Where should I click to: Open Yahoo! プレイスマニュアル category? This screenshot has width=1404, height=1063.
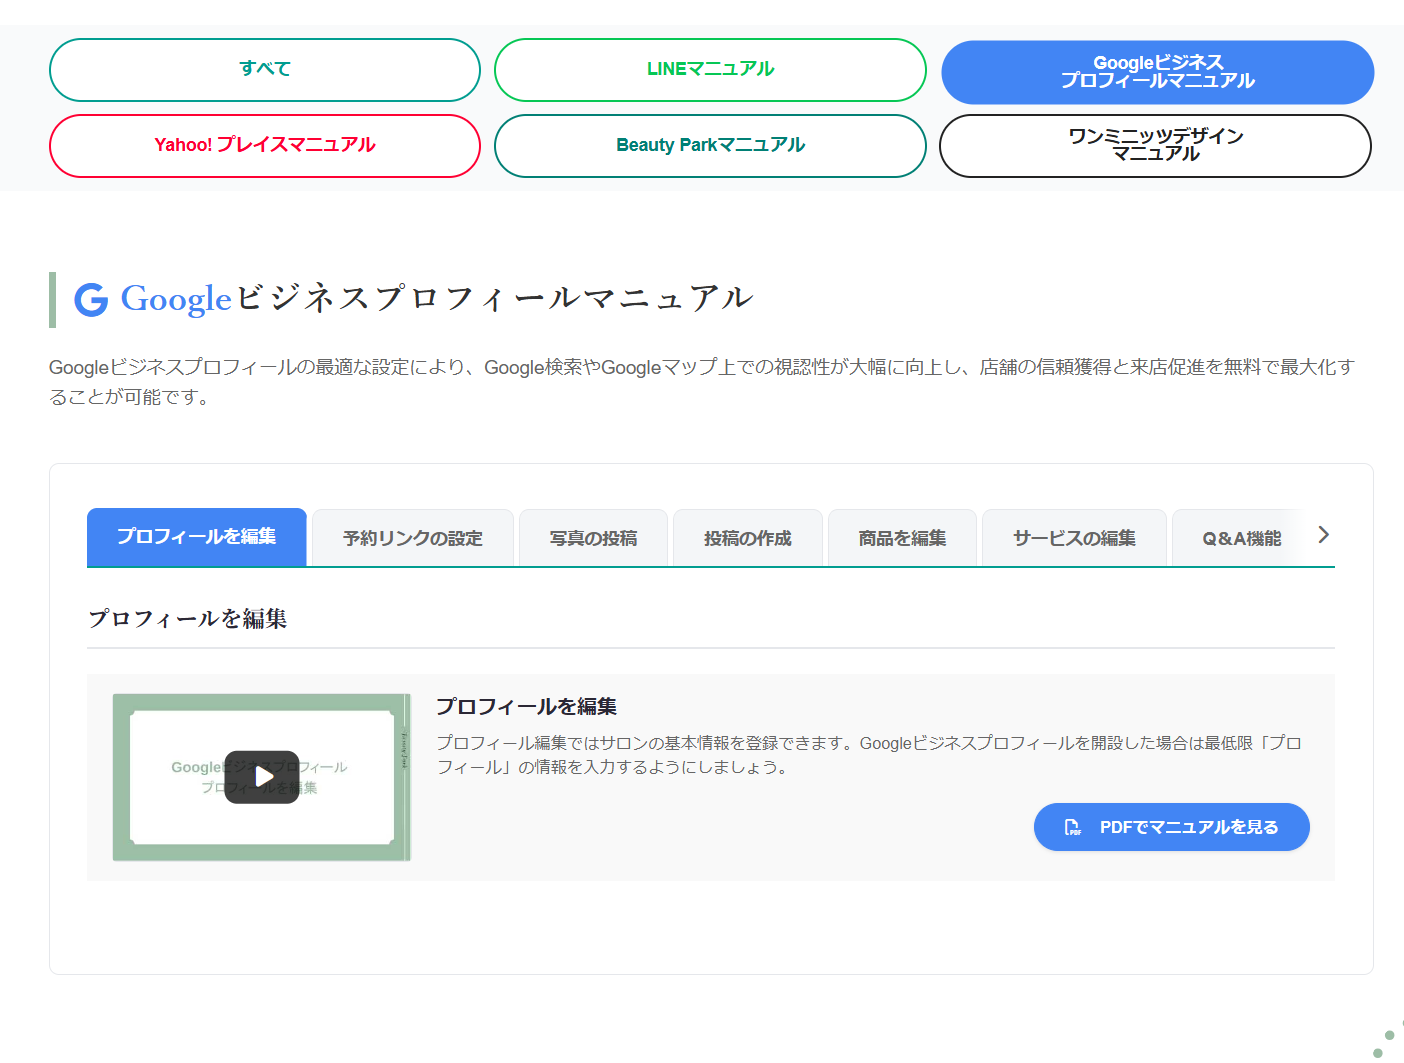click(x=265, y=146)
